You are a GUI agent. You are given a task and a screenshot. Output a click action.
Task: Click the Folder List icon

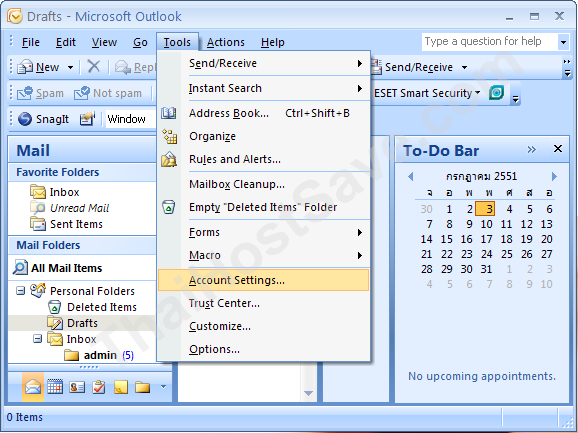tap(142, 387)
